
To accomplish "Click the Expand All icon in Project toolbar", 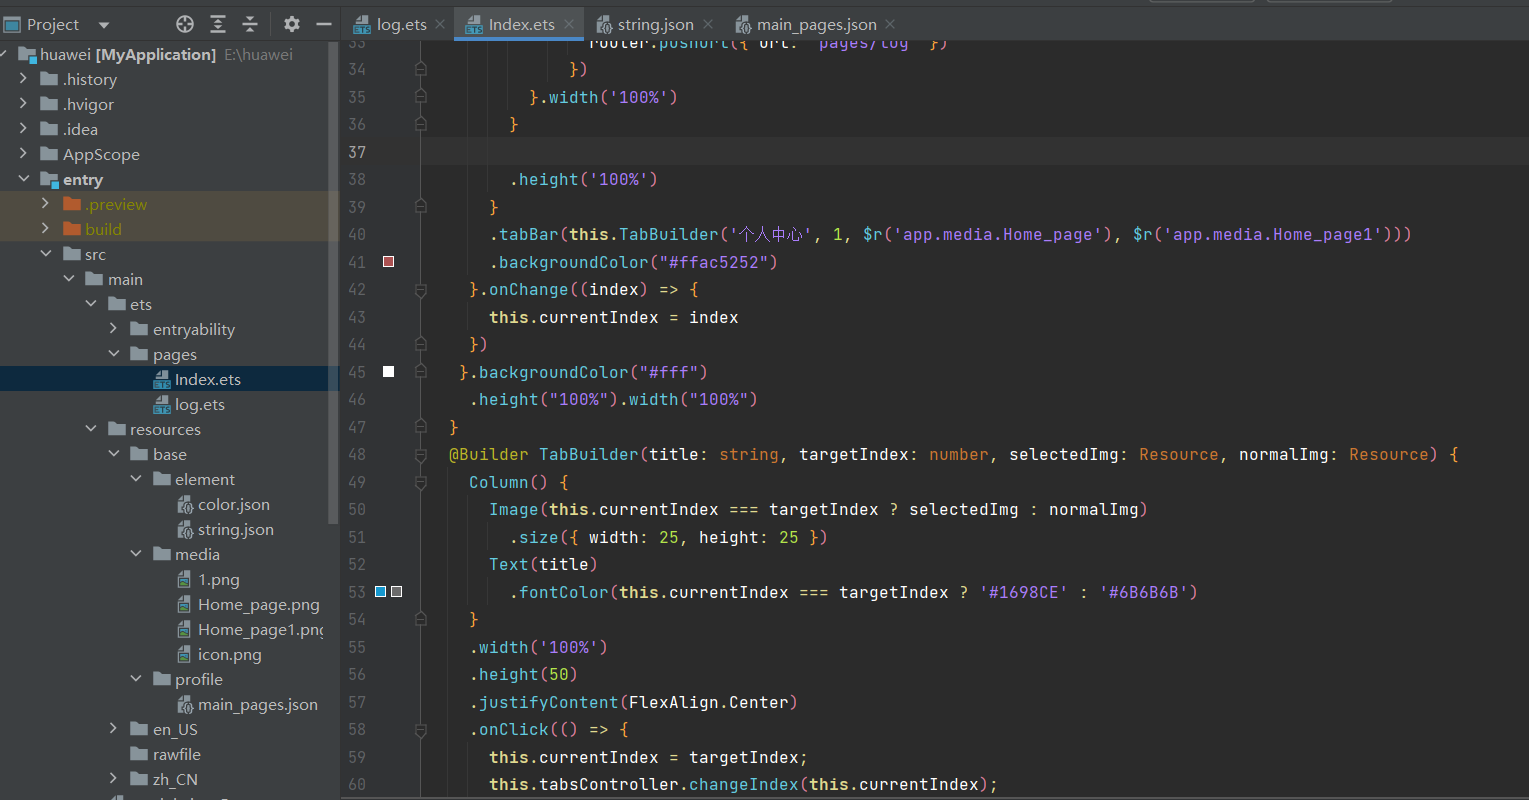I will (218, 24).
